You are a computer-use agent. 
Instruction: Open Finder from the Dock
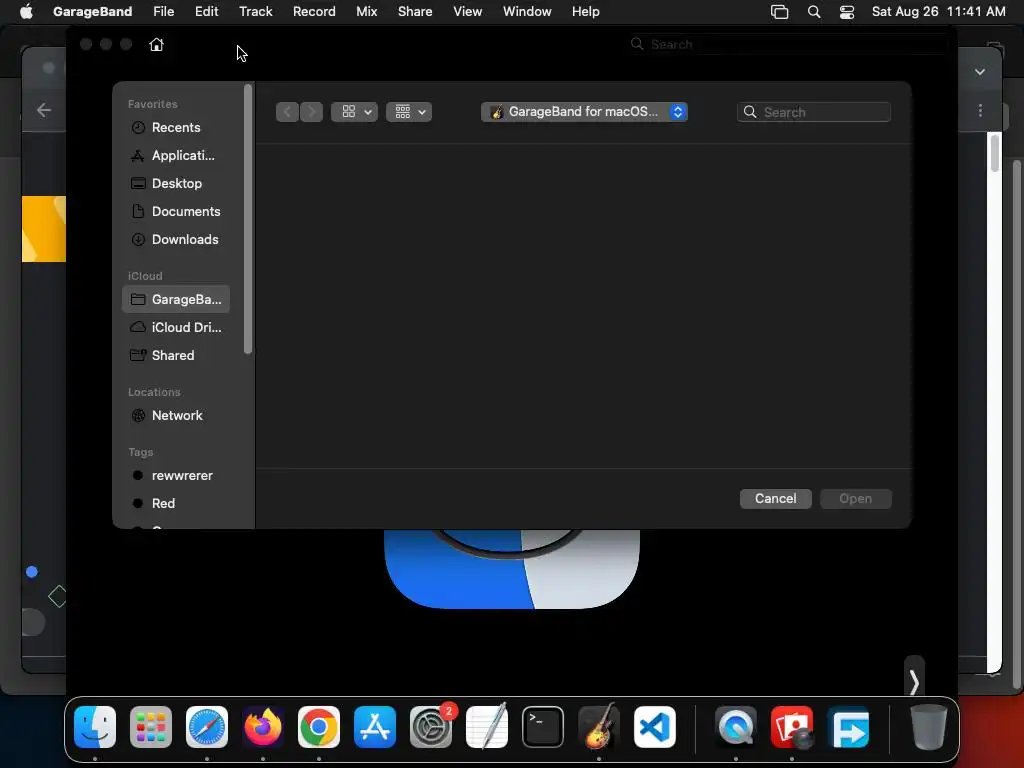95,727
